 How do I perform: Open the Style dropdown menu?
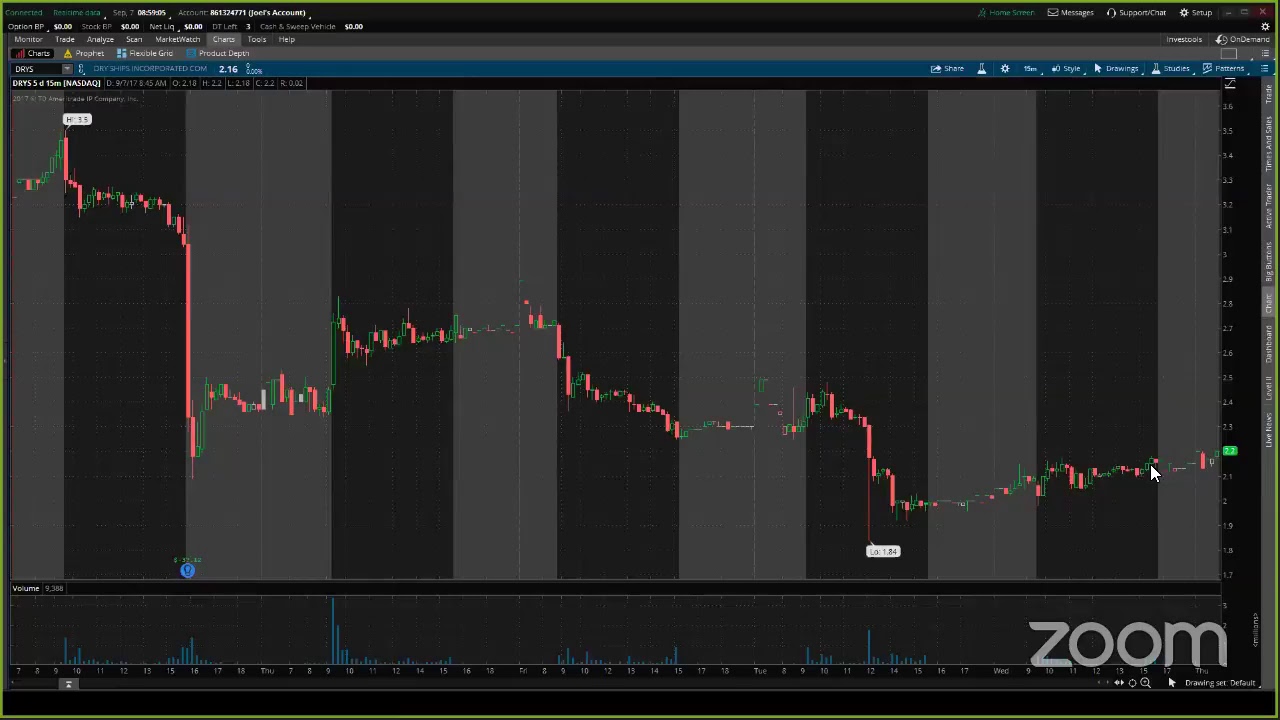click(1066, 69)
